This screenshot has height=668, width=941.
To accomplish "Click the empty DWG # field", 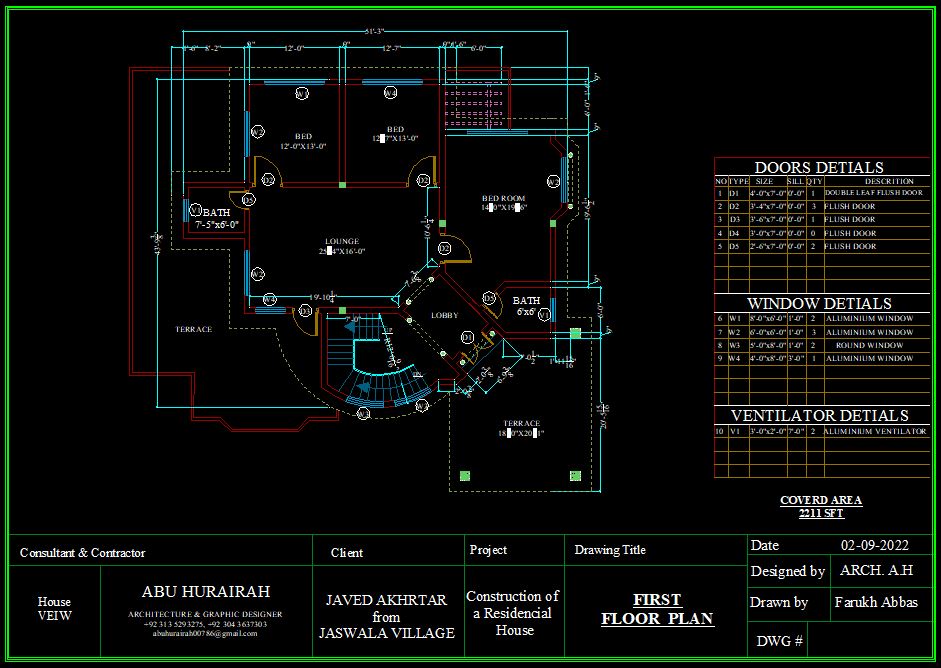I will (870, 640).
